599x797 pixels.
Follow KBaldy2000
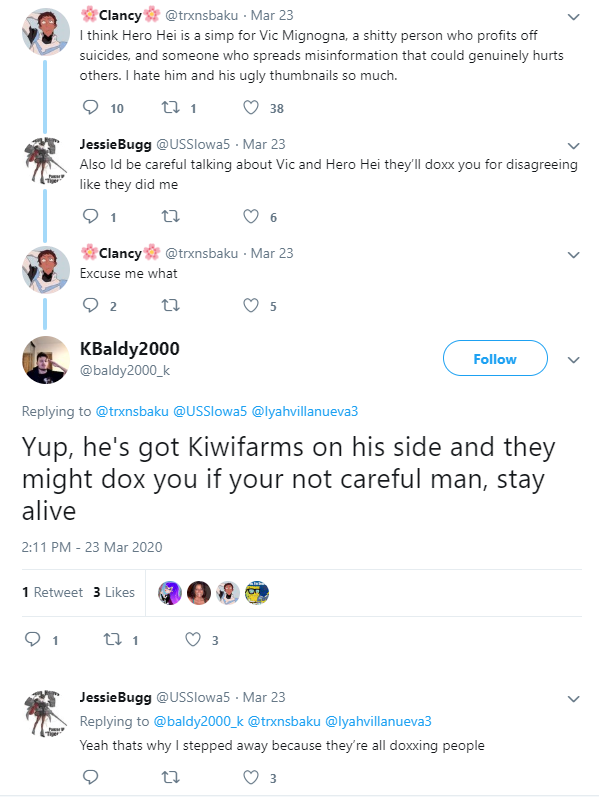[x=495, y=358]
